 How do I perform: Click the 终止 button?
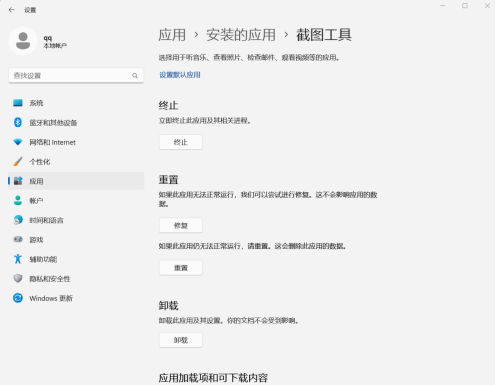[x=181, y=142]
